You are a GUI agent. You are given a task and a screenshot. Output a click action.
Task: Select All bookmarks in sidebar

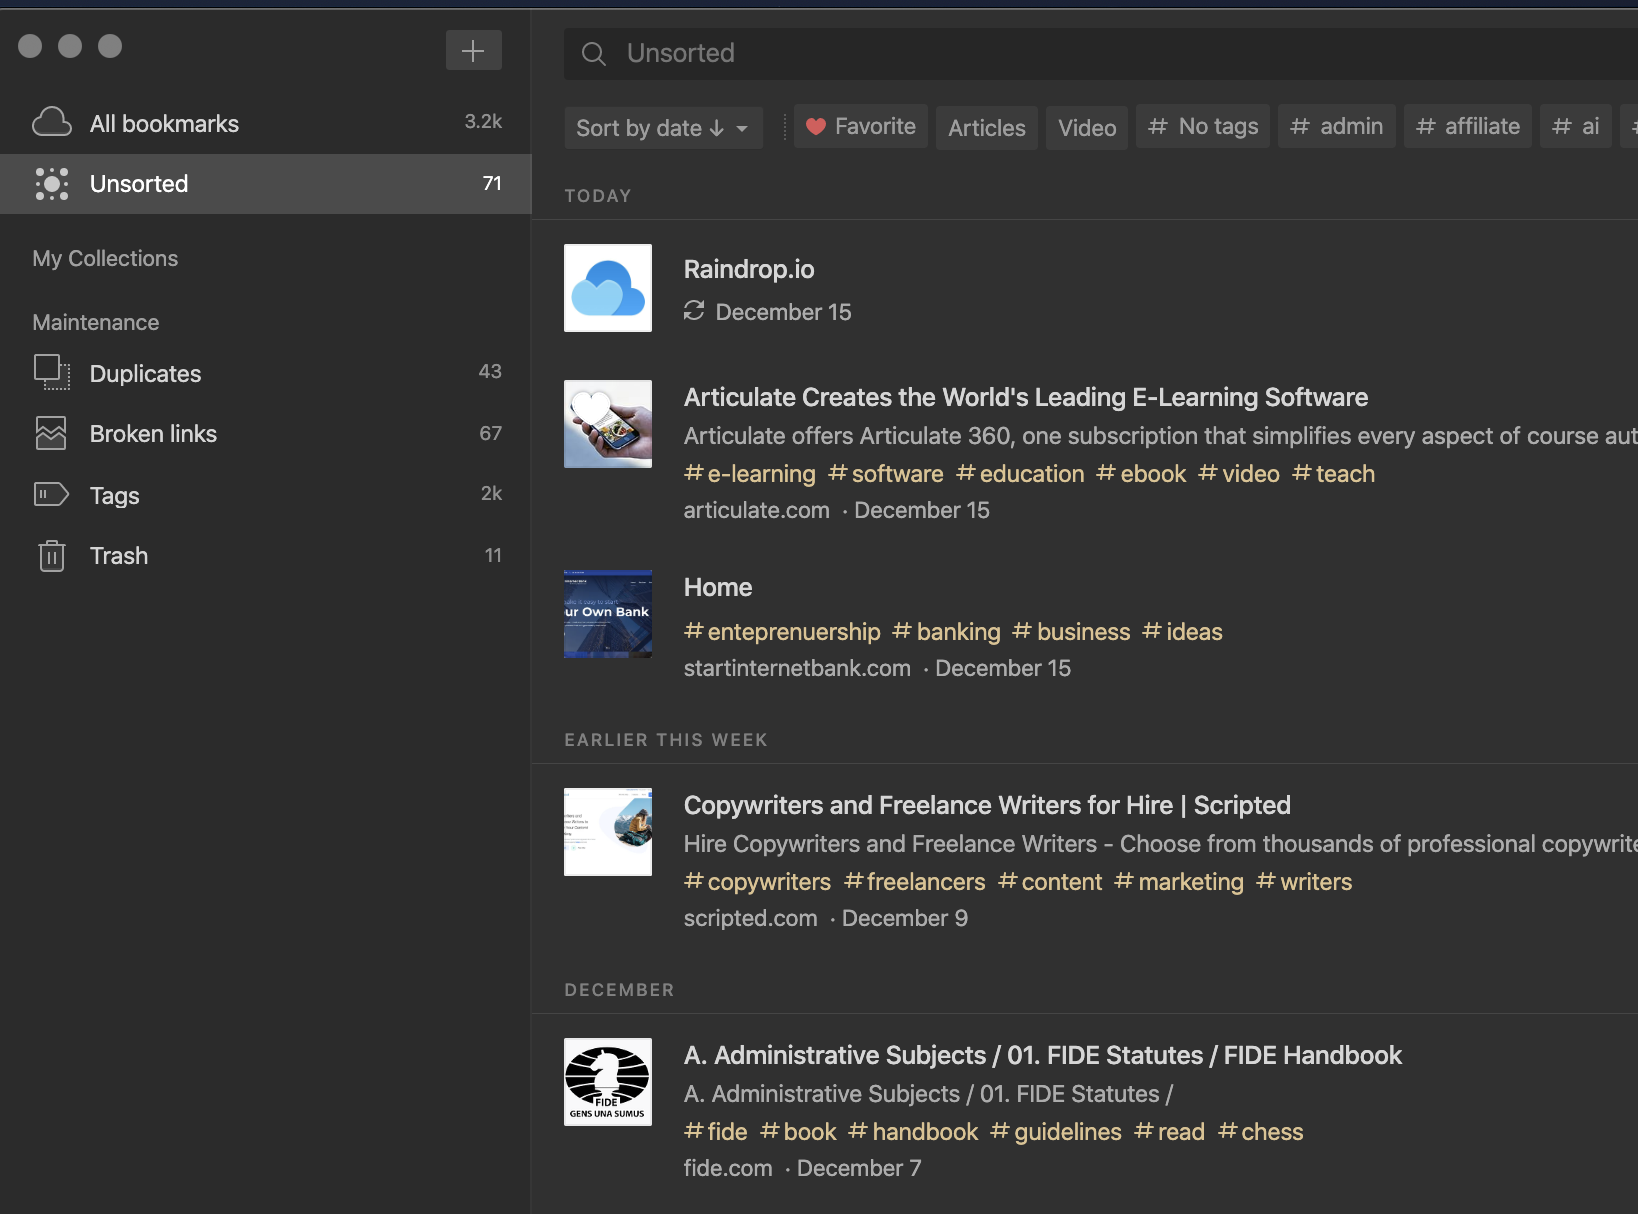click(266, 123)
